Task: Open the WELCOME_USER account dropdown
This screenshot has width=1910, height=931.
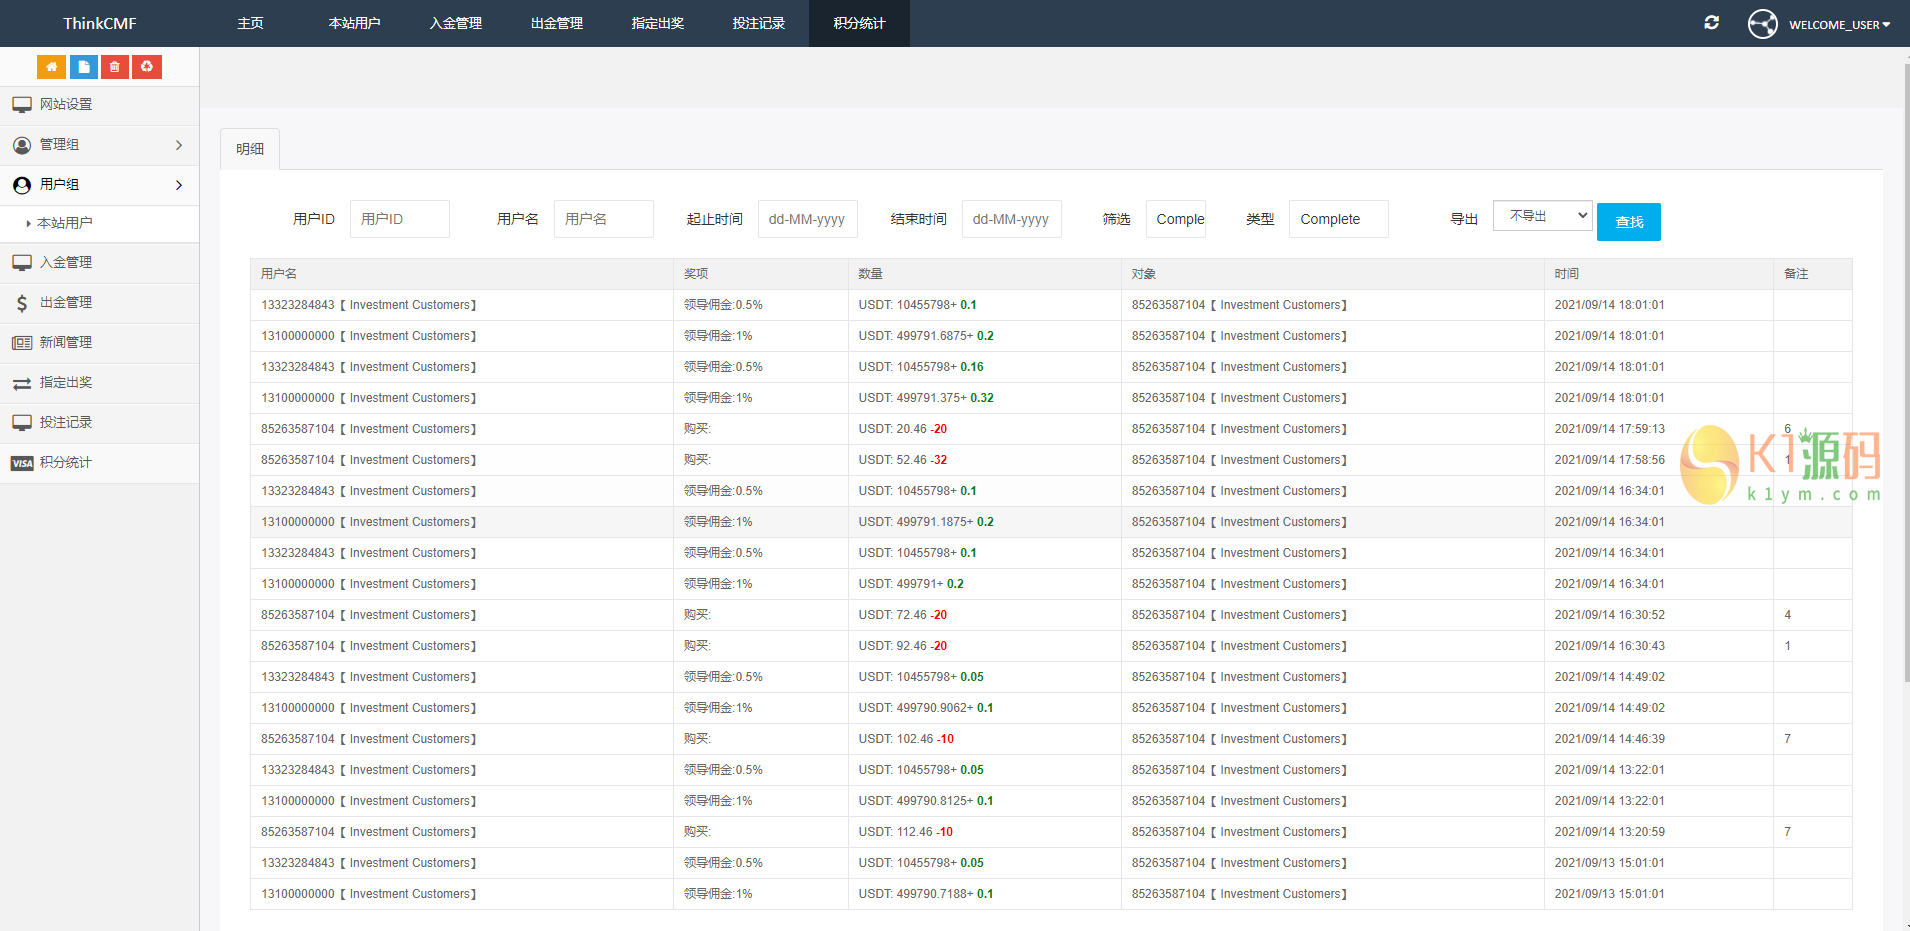Action: pyautogui.click(x=1838, y=25)
